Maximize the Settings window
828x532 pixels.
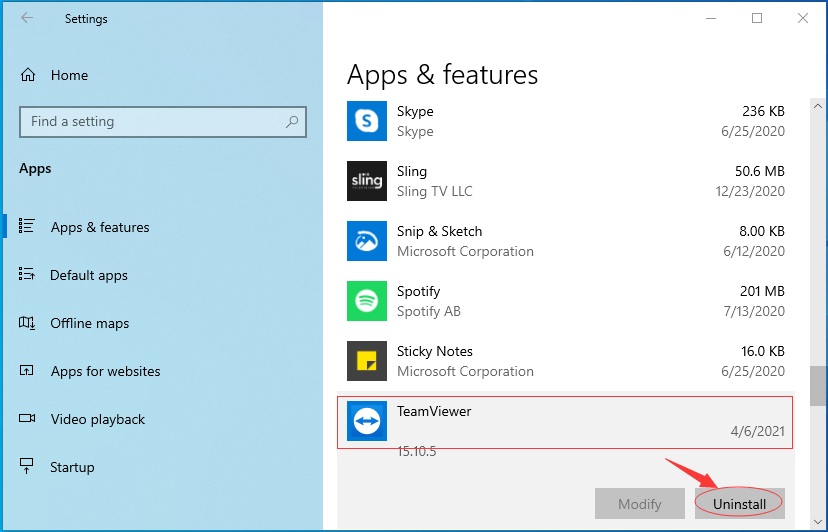(757, 18)
